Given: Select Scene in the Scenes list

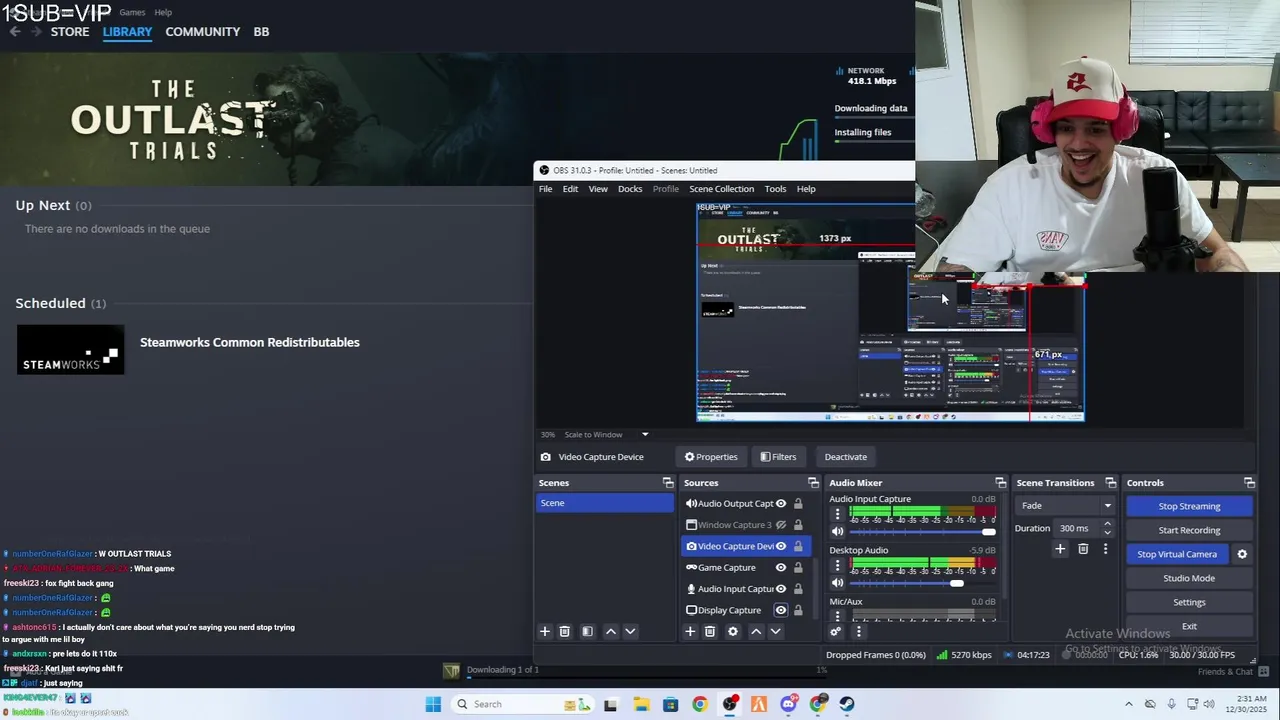Looking at the screenshot, I should click(604, 503).
